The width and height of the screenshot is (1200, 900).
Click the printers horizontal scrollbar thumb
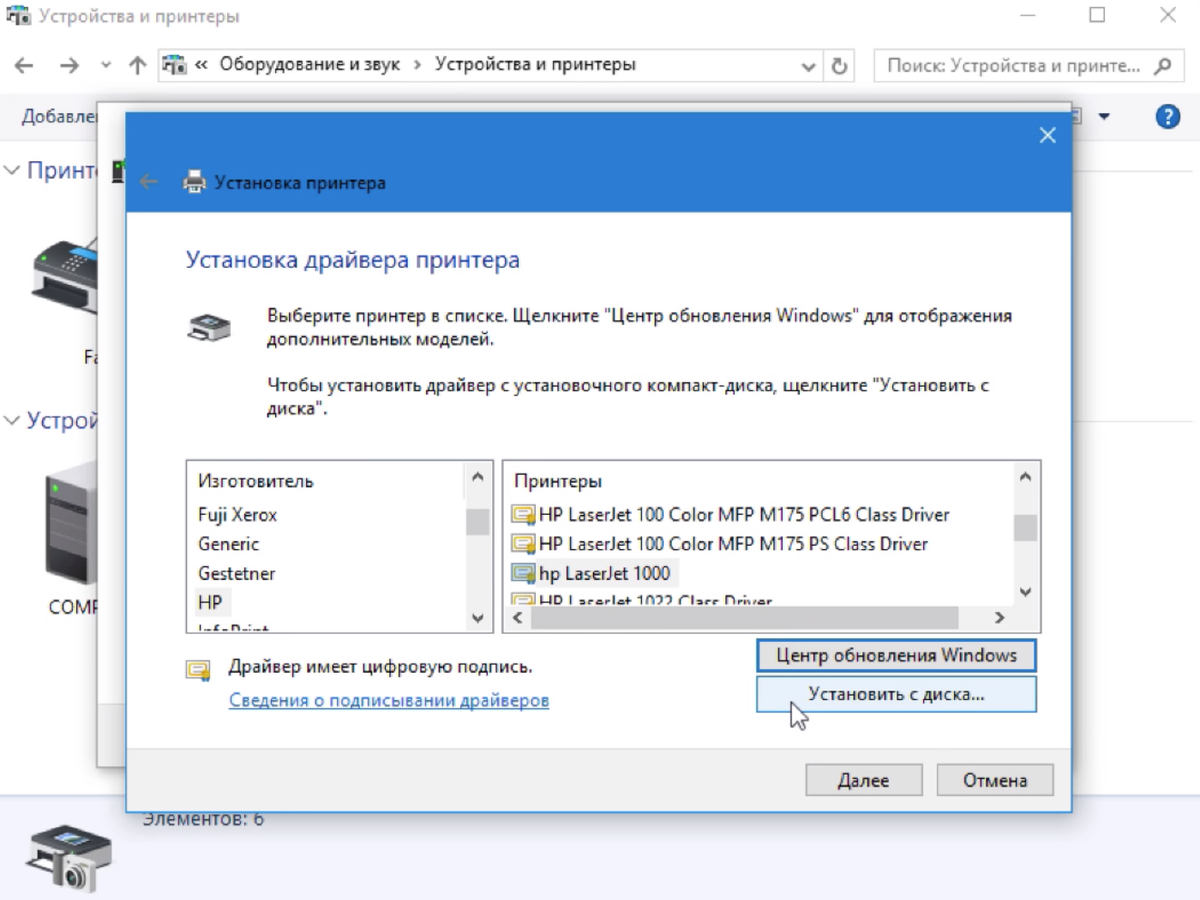click(745, 619)
